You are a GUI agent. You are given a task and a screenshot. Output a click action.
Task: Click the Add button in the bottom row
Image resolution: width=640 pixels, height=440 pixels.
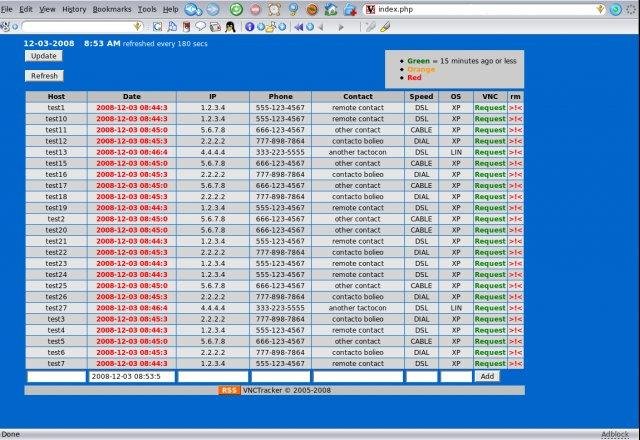pos(487,376)
